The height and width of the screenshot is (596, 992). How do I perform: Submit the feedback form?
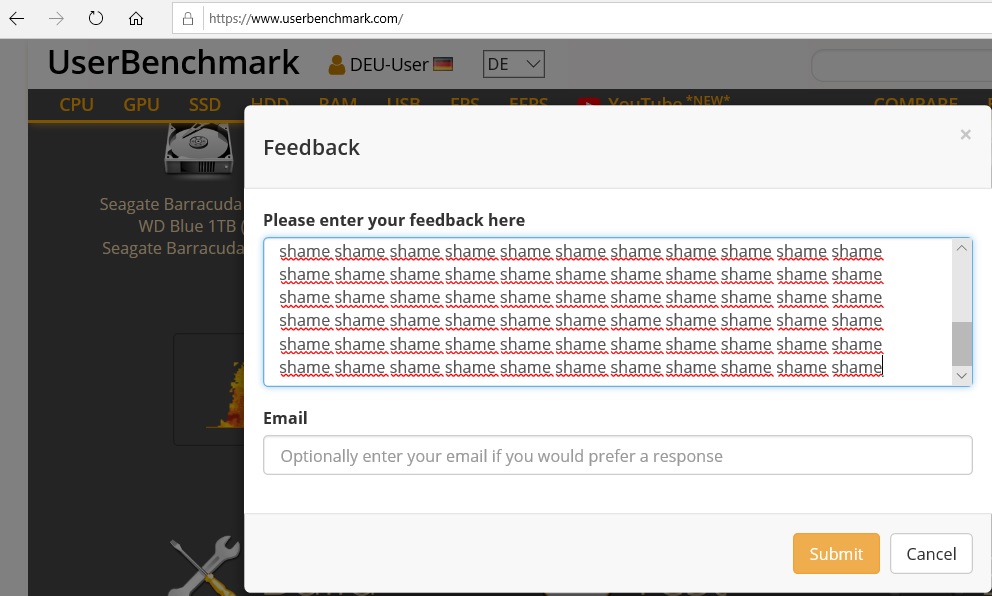836,553
